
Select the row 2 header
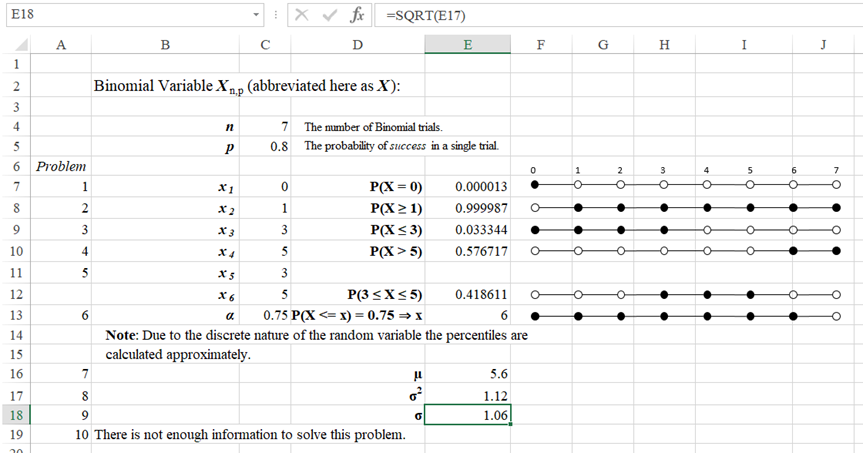16,85
